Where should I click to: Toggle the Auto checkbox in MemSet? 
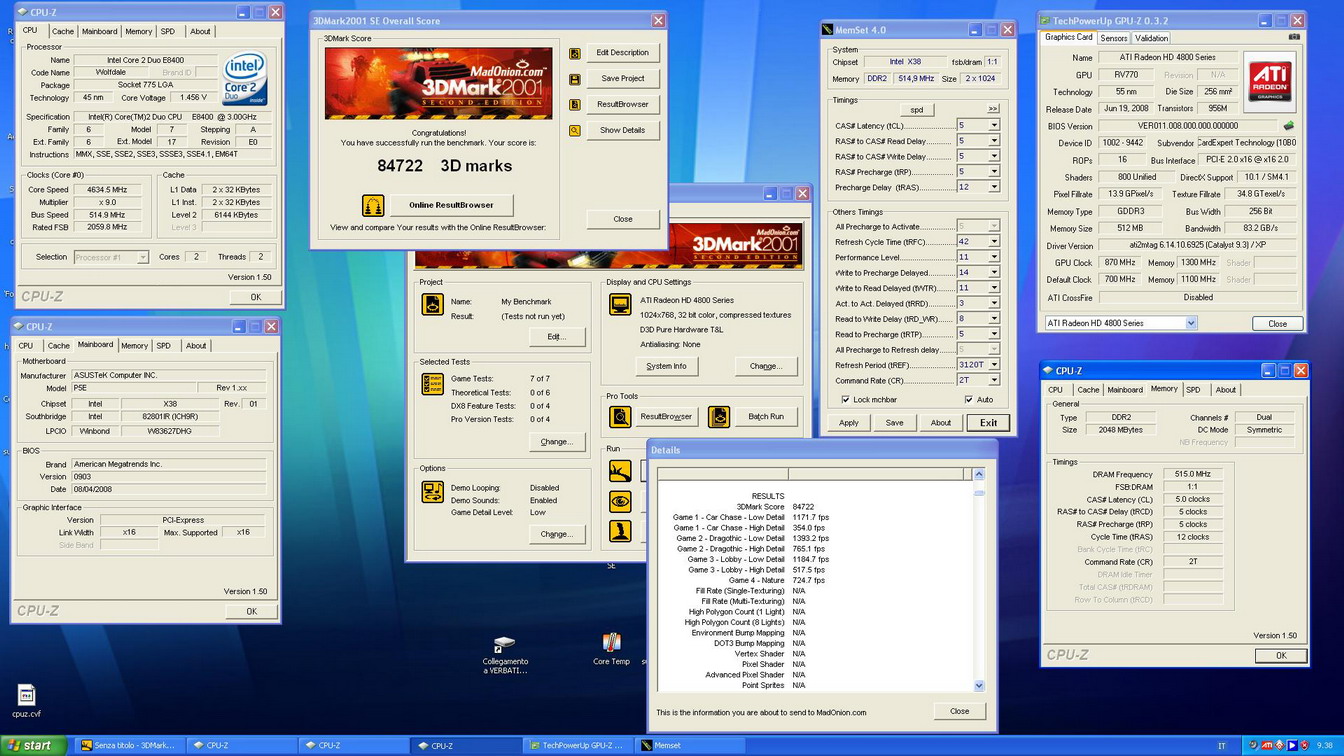(x=968, y=400)
